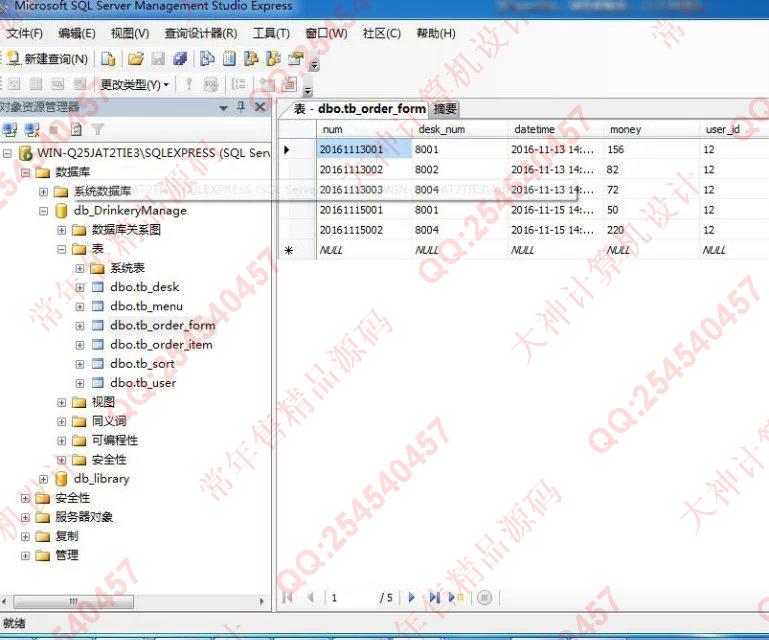The height and width of the screenshot is (640, 769).
Task: Click the Filter funnel icon
Action: [x=98, y=129]
